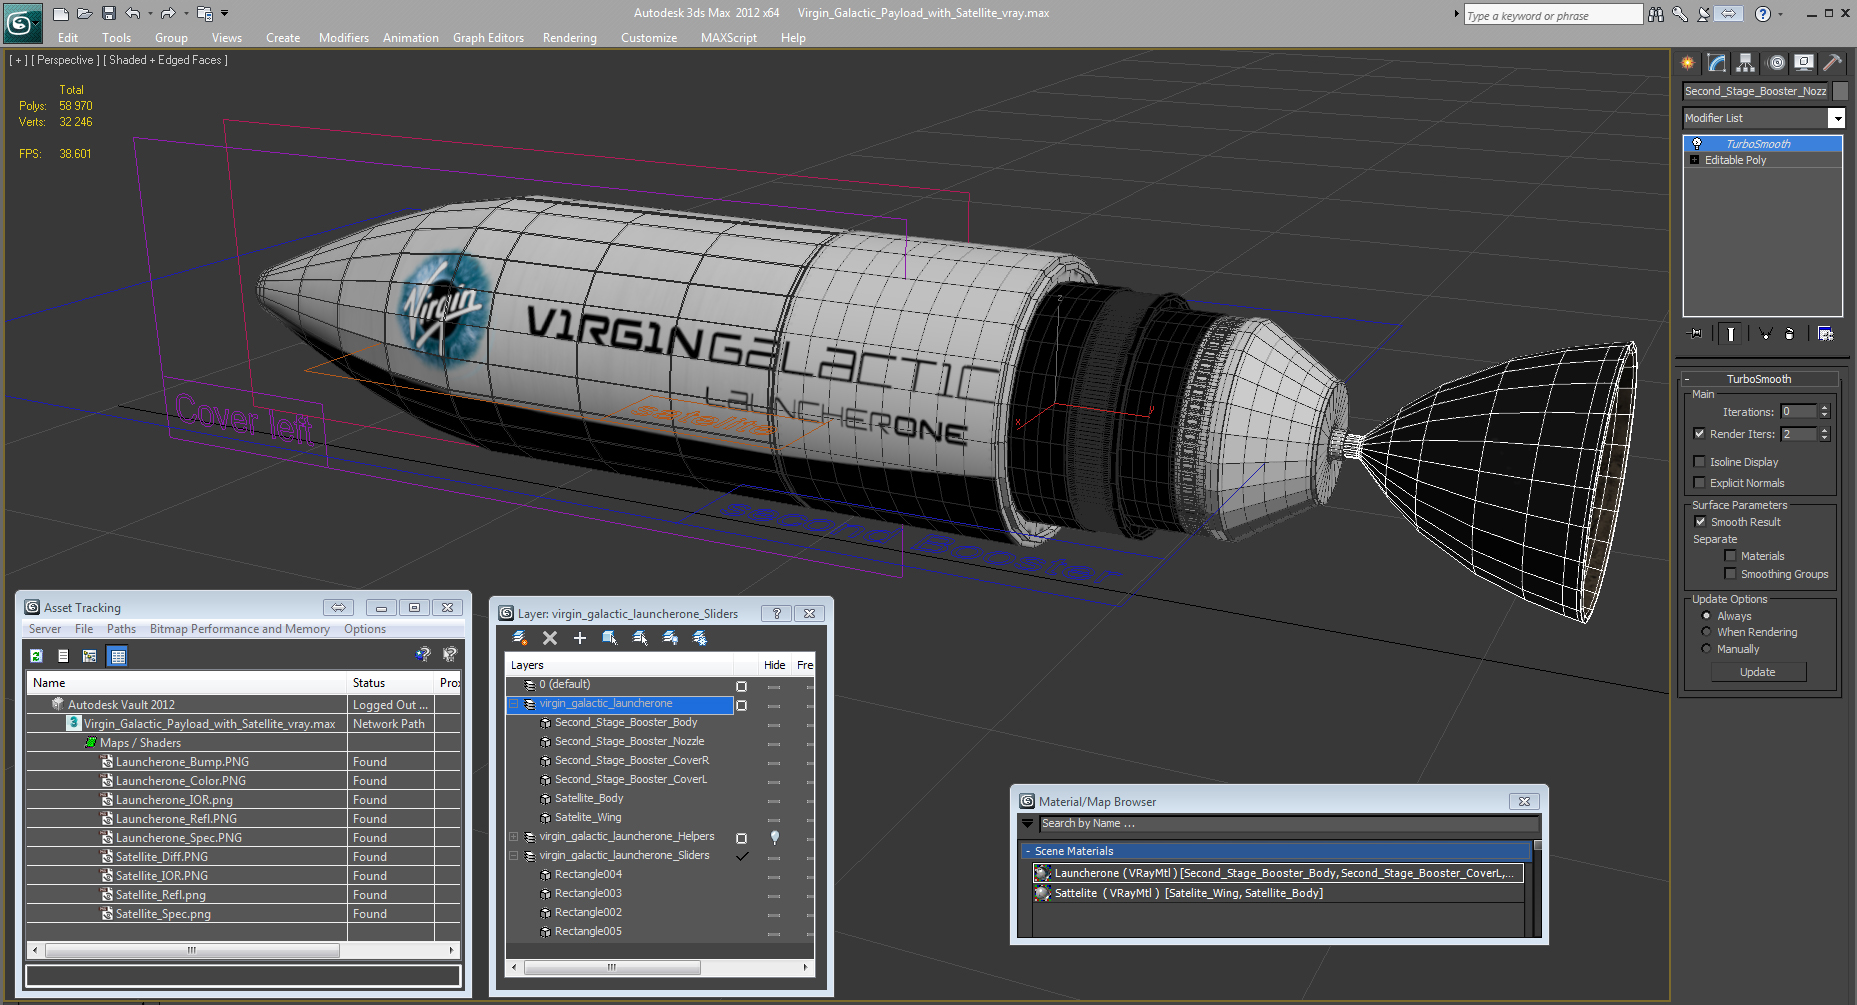Click the Search by Name field in Material Browser
The image size is (1857, 1005).
(x=1287, y=824)
